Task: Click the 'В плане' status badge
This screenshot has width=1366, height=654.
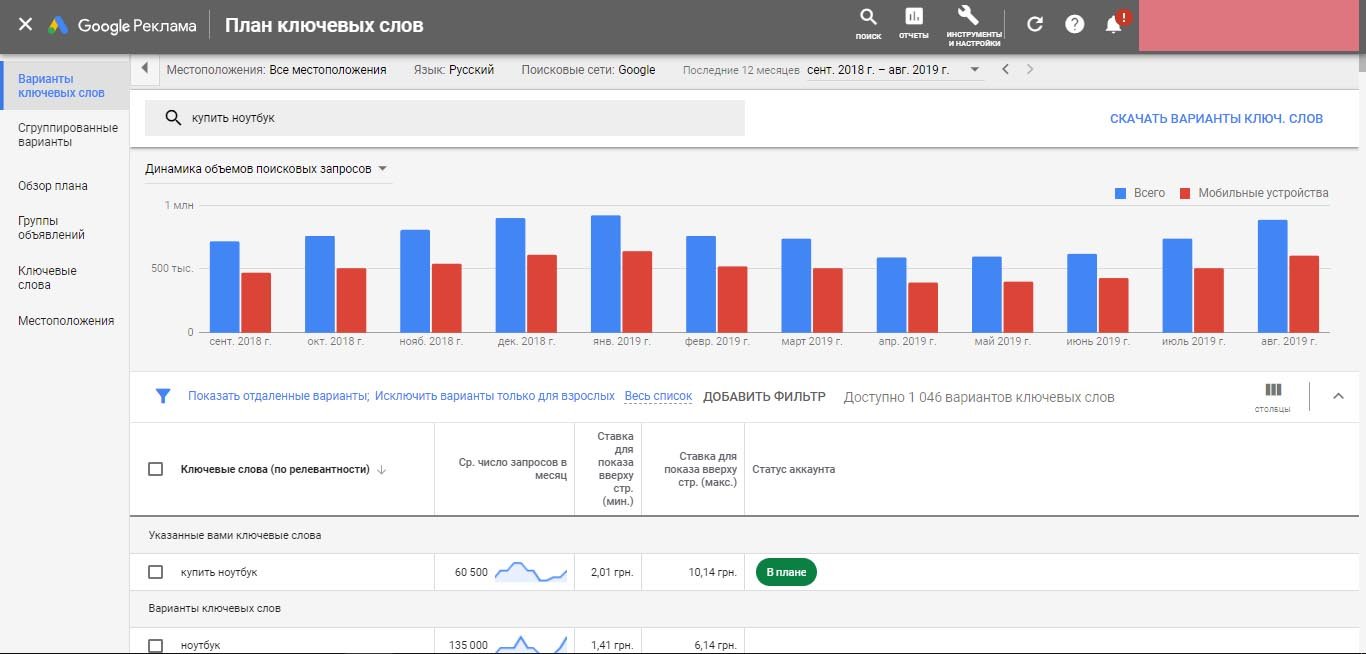Action: pyautogui.click(x=786, y=572)
